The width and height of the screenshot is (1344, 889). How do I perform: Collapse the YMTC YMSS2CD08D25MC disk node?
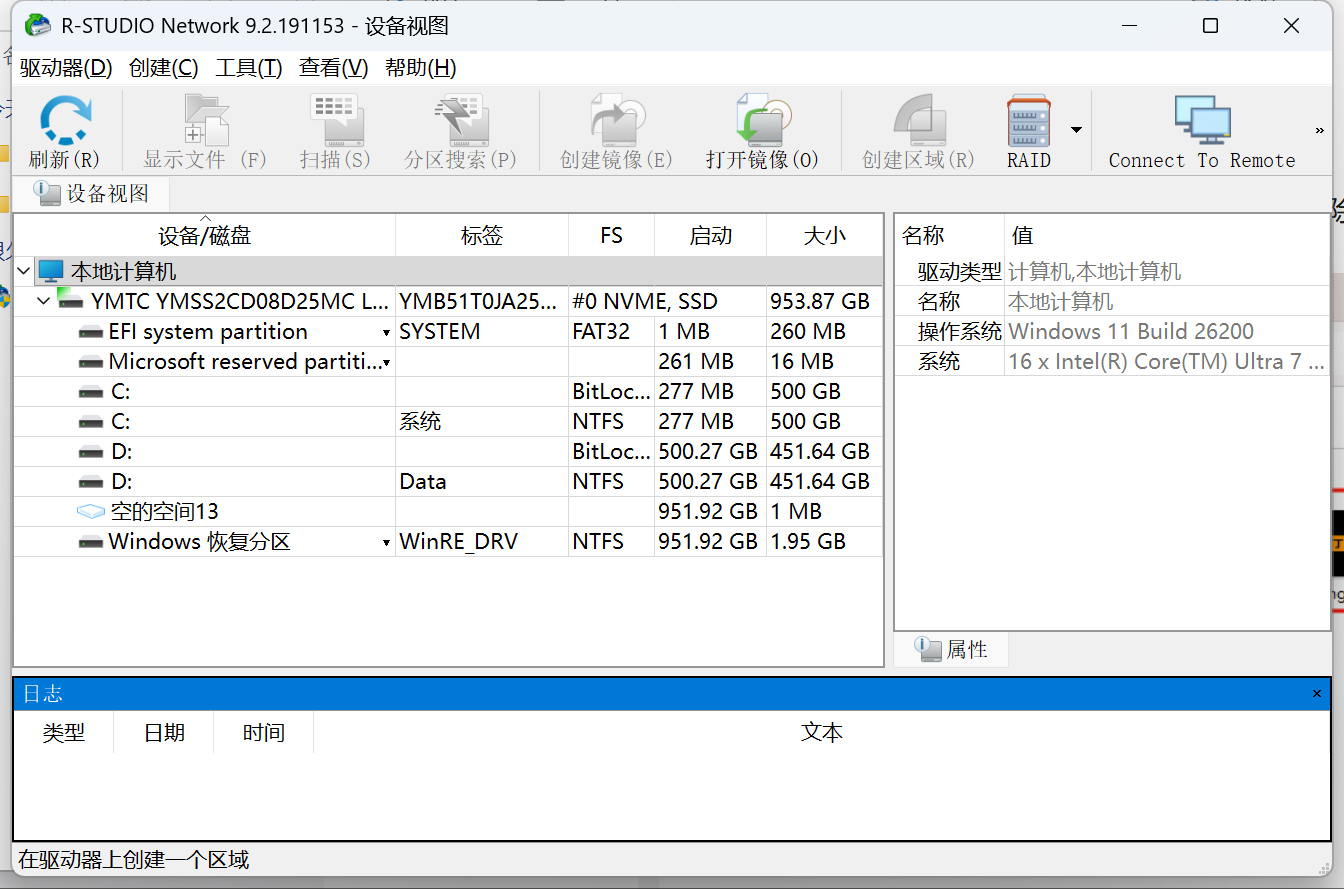point(44,301)
